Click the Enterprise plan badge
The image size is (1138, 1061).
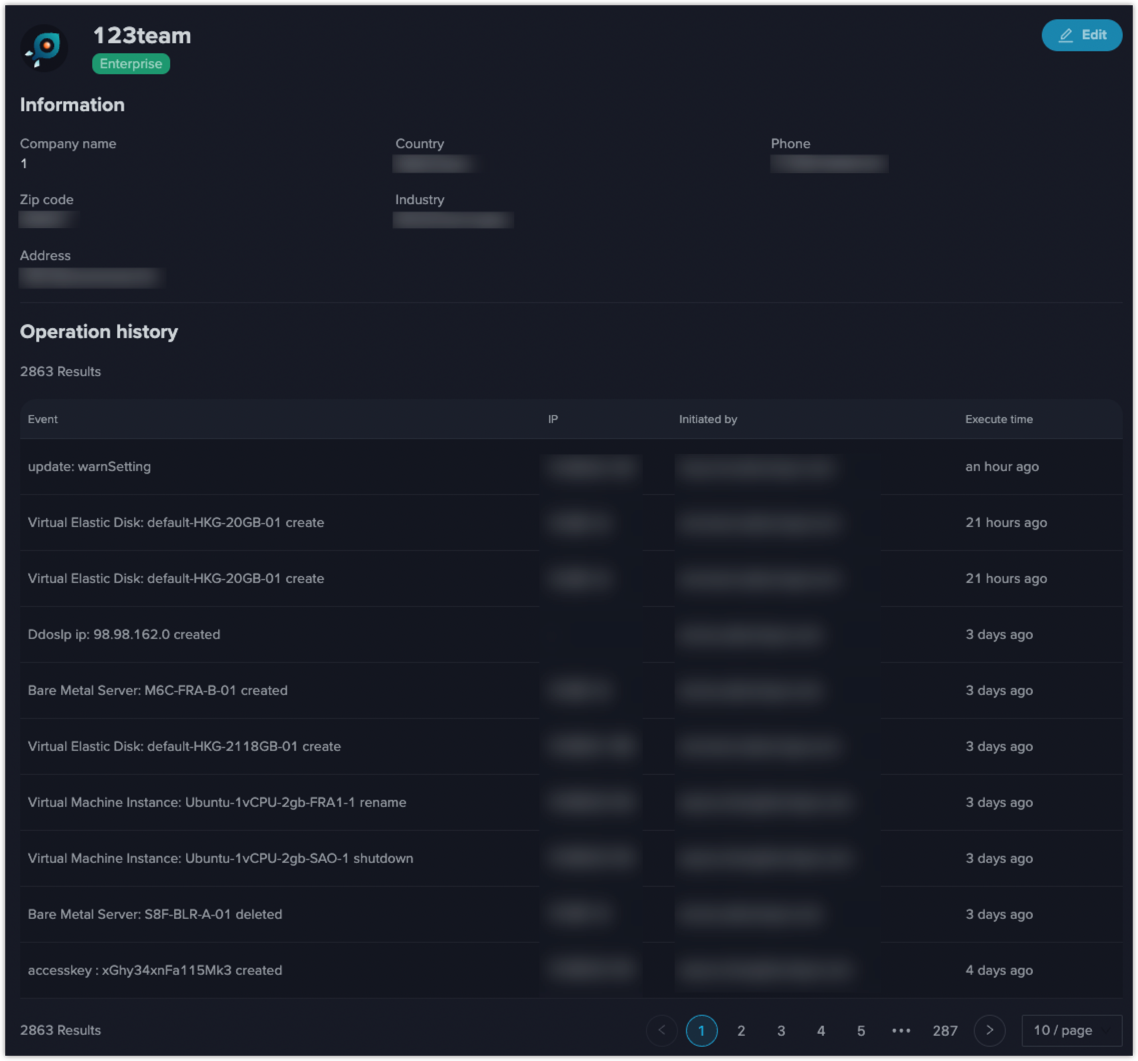click(x=131, y=64)
